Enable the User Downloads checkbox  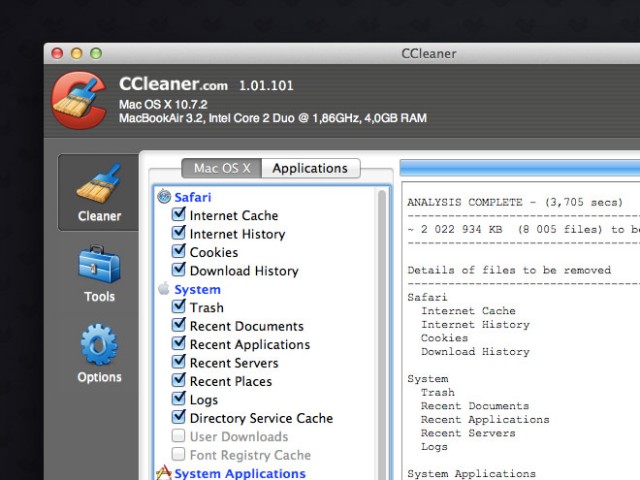(x=178, y=436)
